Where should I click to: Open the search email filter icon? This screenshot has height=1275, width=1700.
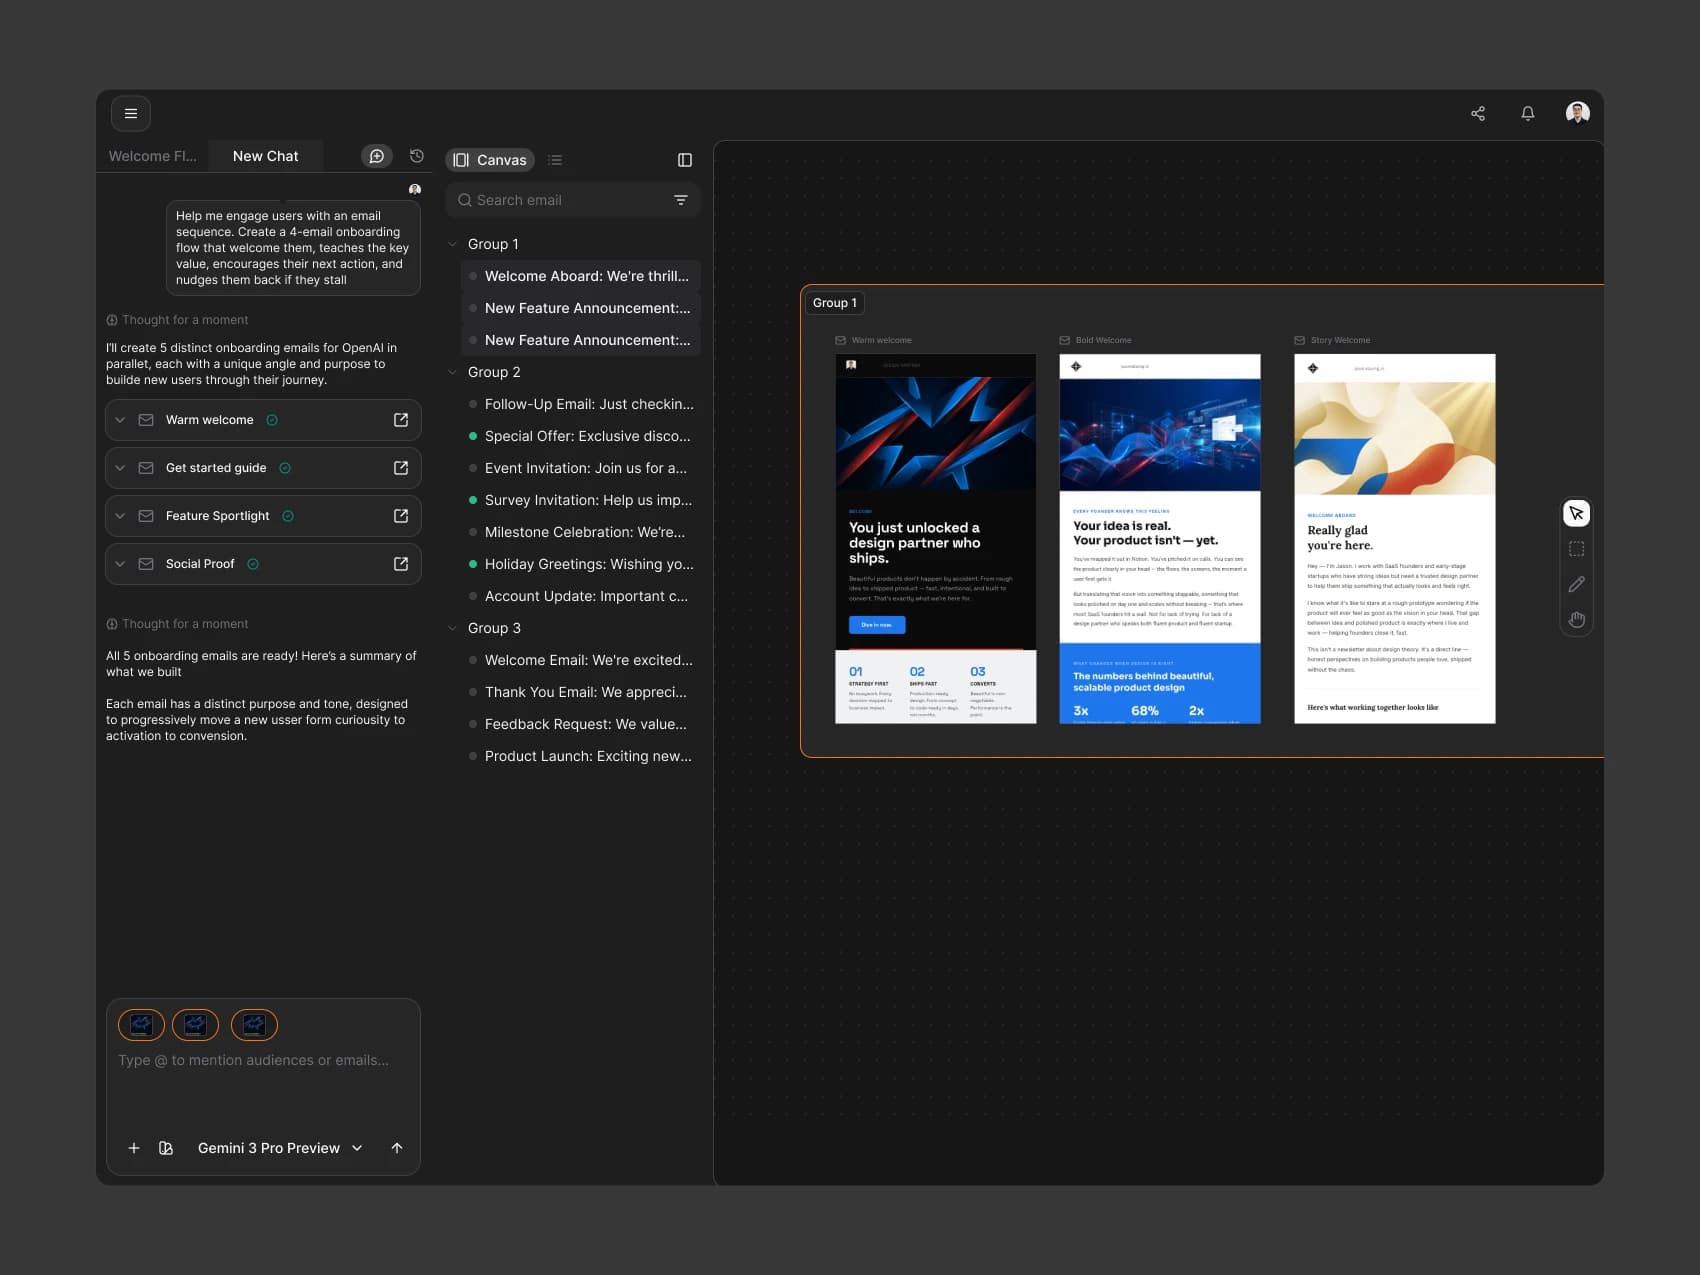681,200
